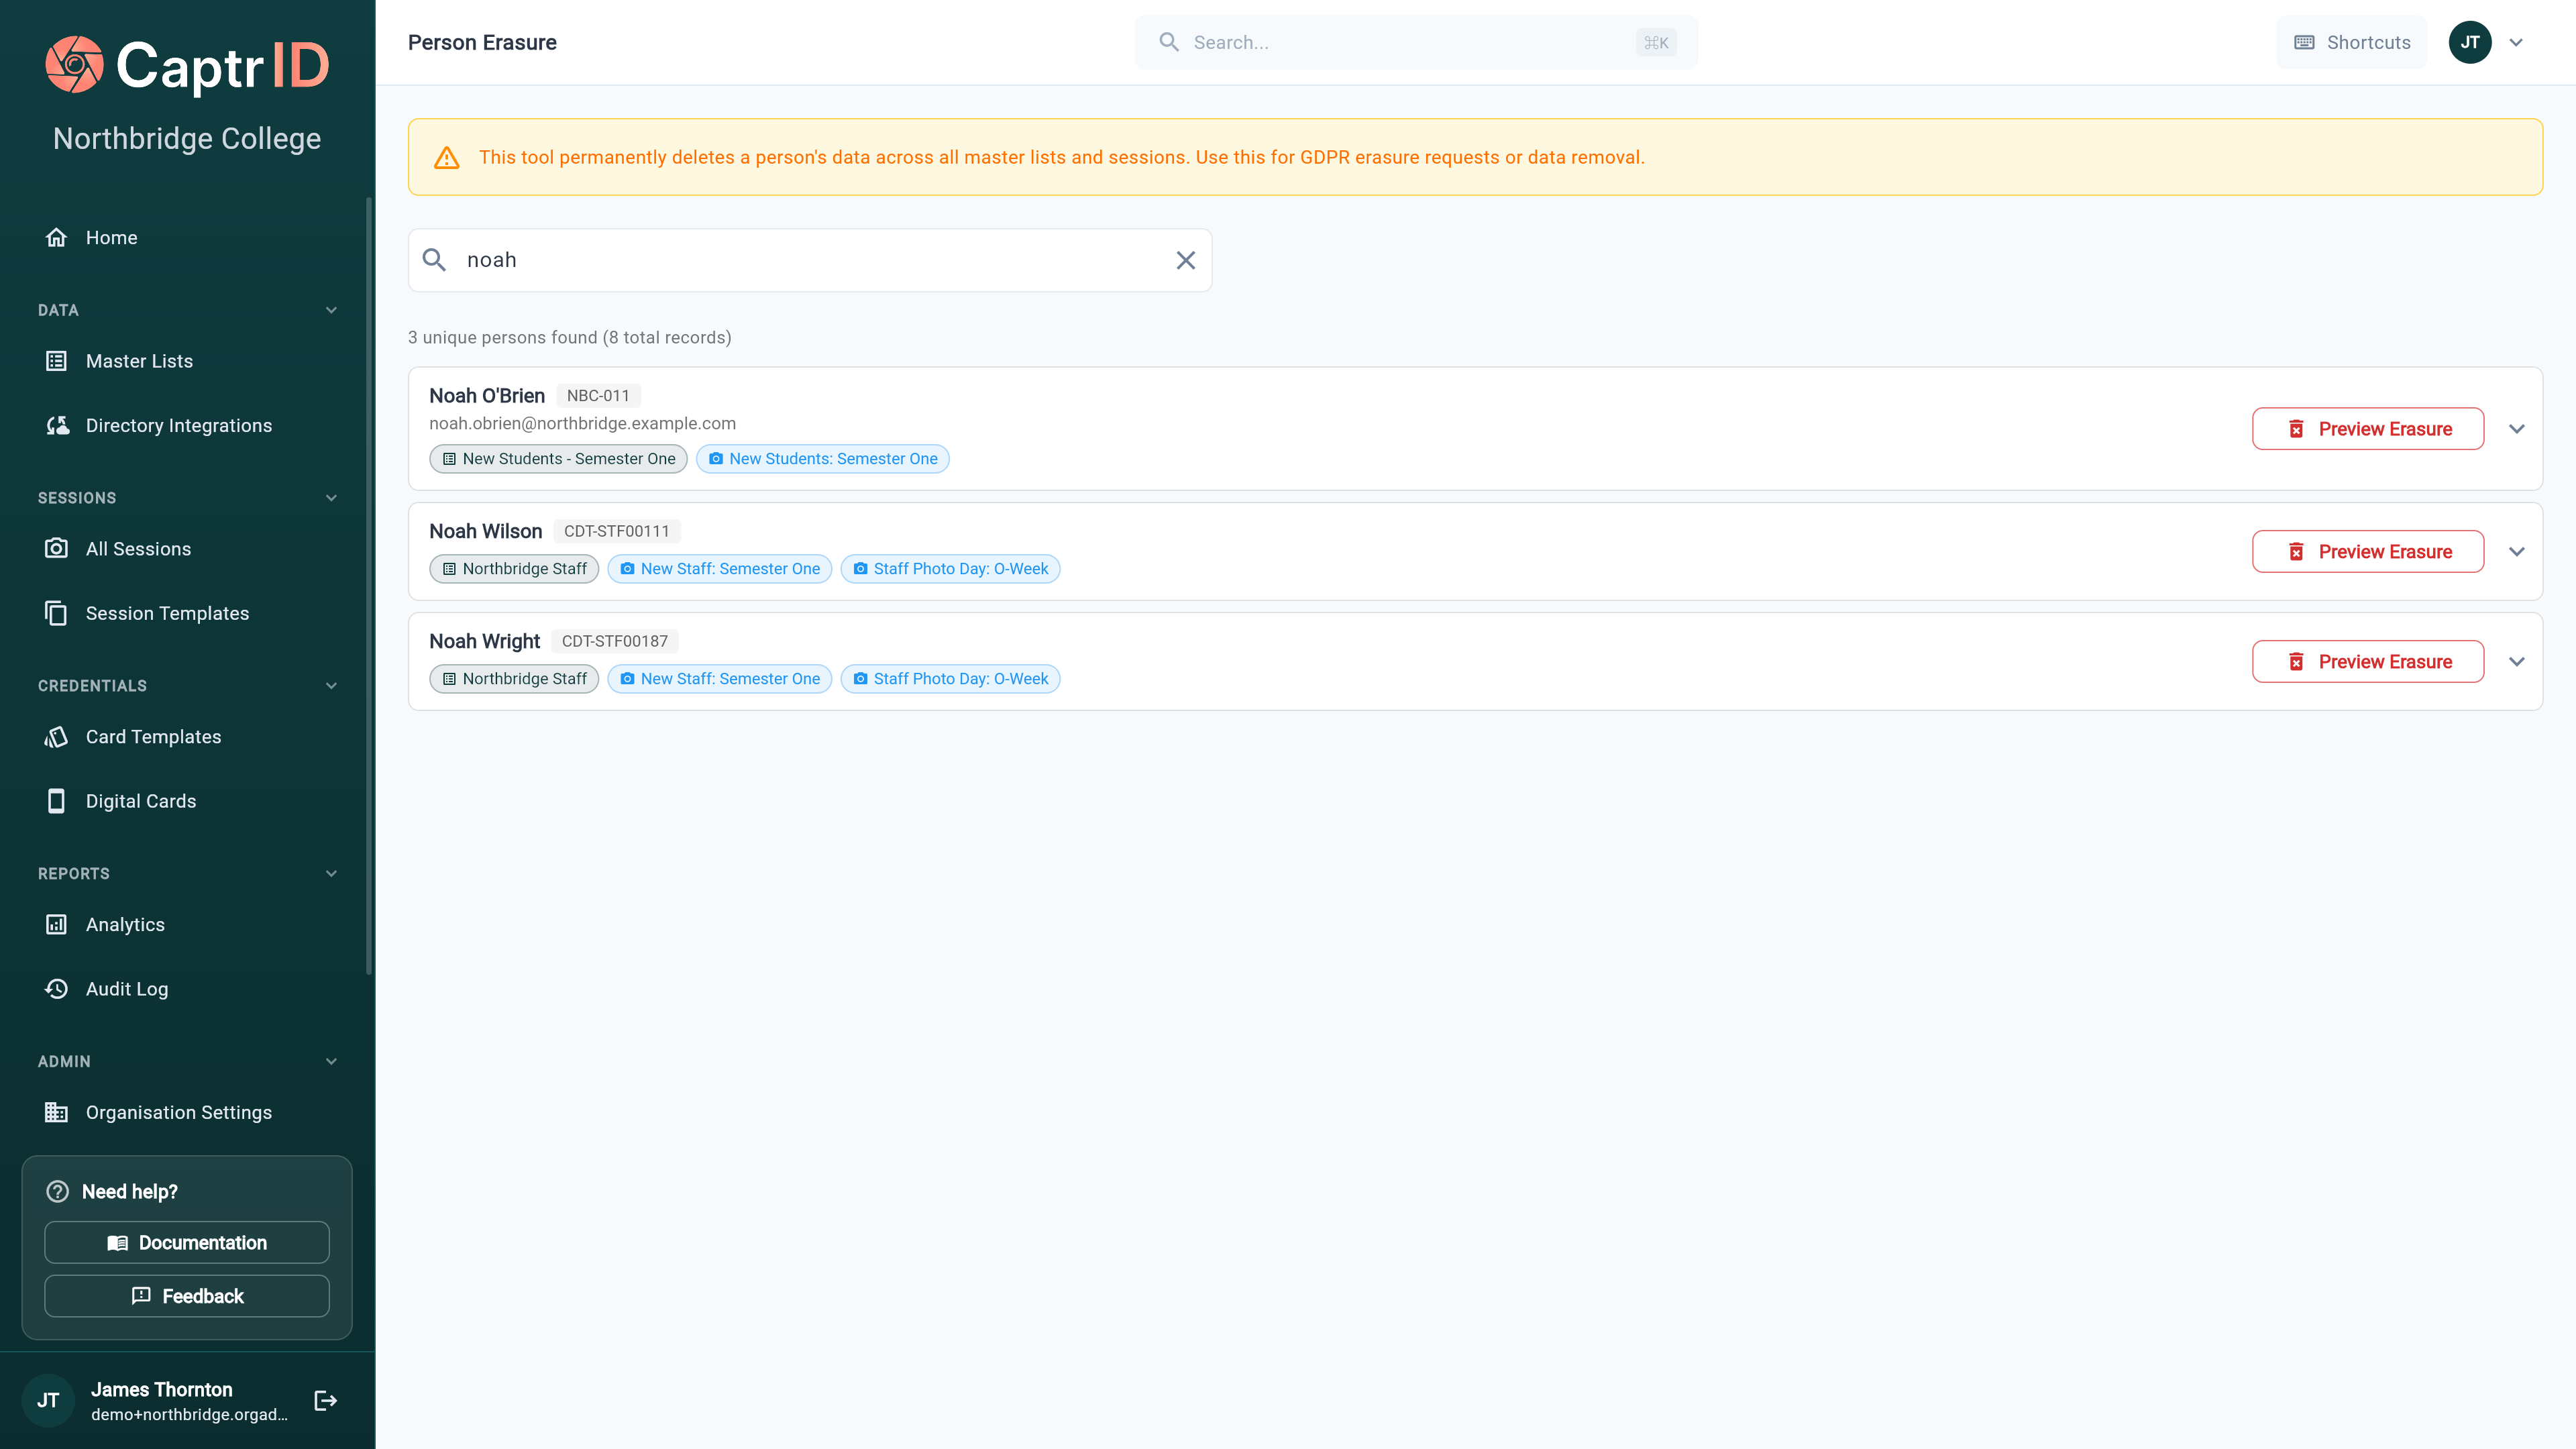Preview erasure for Noah O'Brien
This screenshot has height=1449, width=2576.
coord(2368,429)
